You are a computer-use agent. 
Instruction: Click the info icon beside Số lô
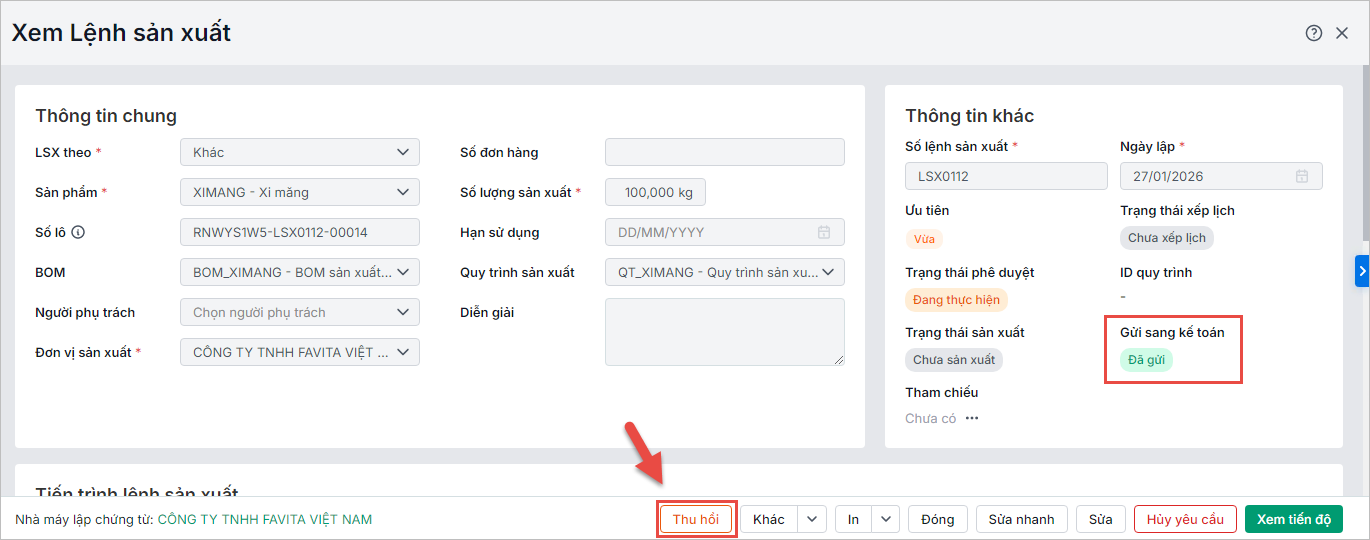coord(78,232)
